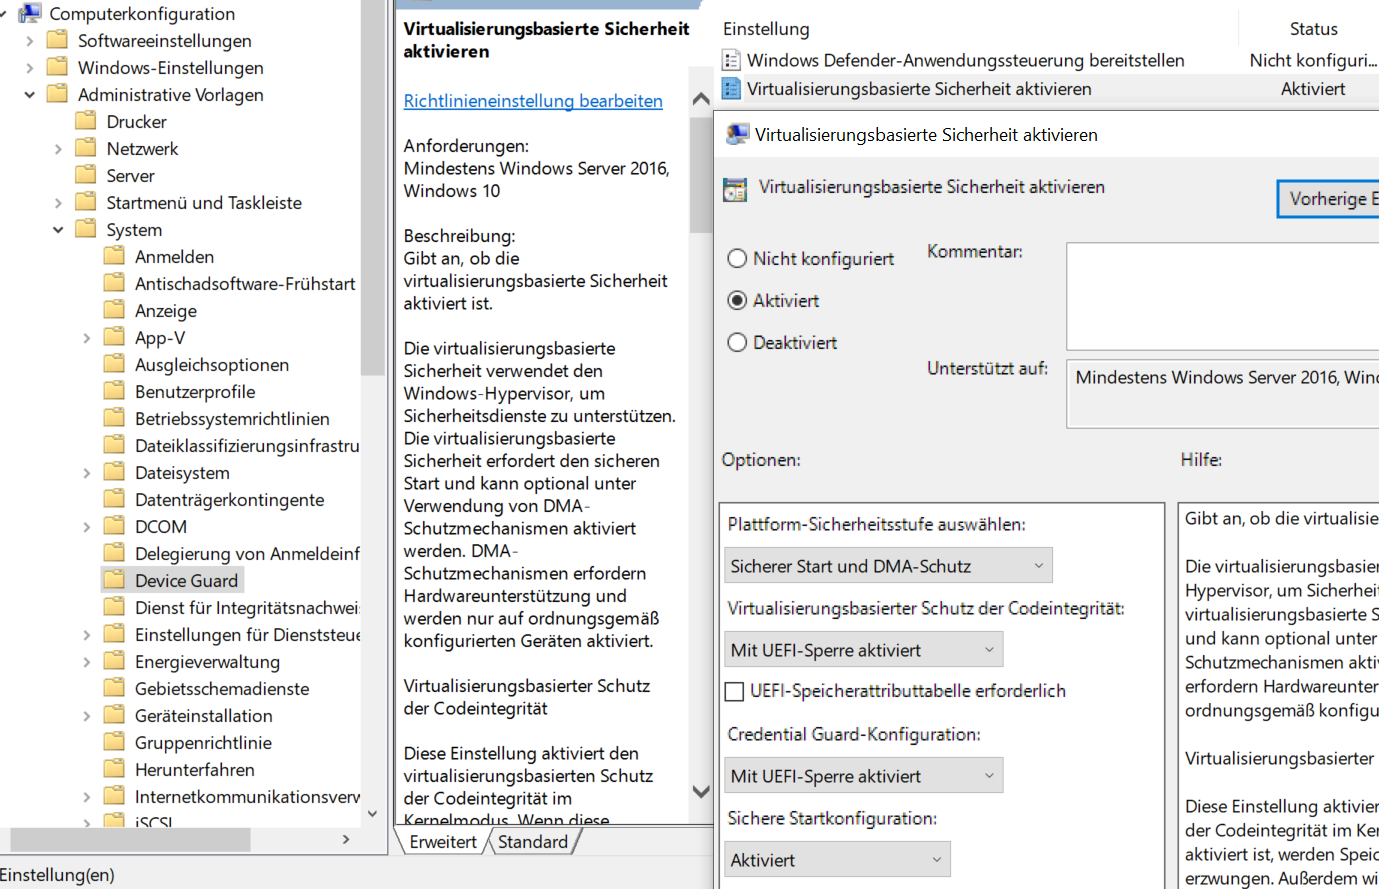Click the Device Guard folder icon

click(114, 580)
